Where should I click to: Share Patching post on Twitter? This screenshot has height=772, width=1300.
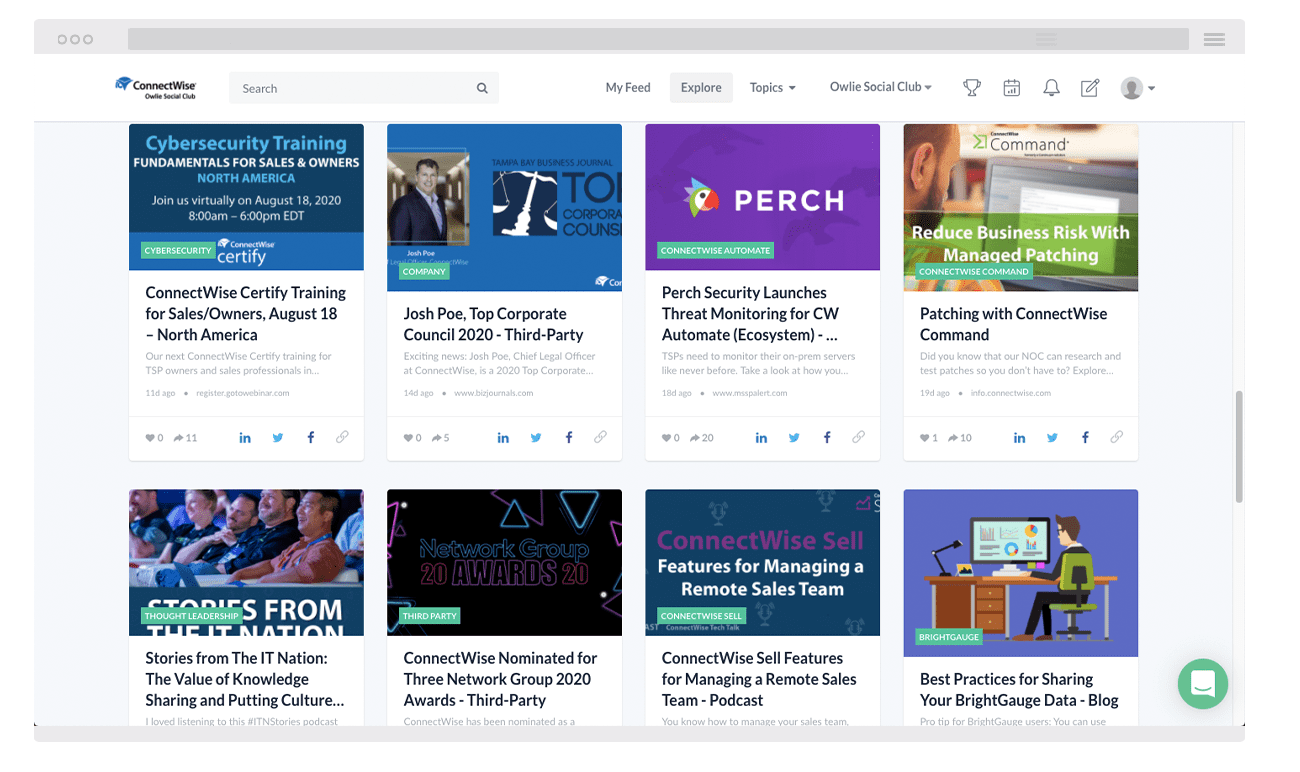click(x=1052, y=437)
